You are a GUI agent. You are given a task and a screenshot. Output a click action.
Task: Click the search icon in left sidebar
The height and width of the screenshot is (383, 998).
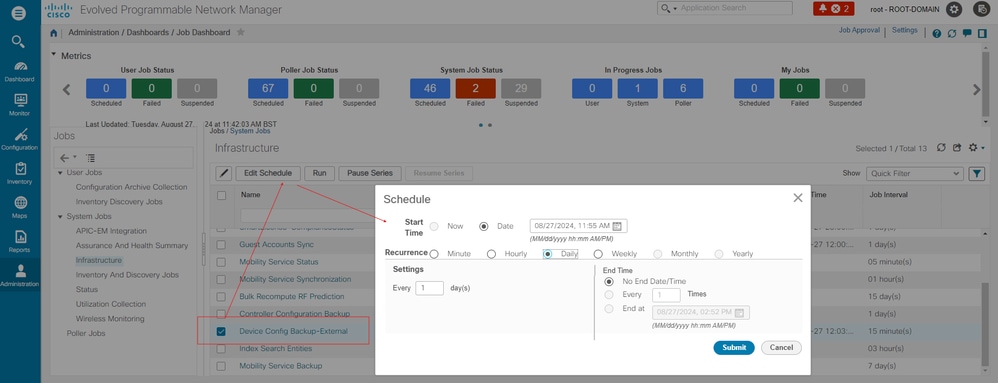(x=18, y=42)
